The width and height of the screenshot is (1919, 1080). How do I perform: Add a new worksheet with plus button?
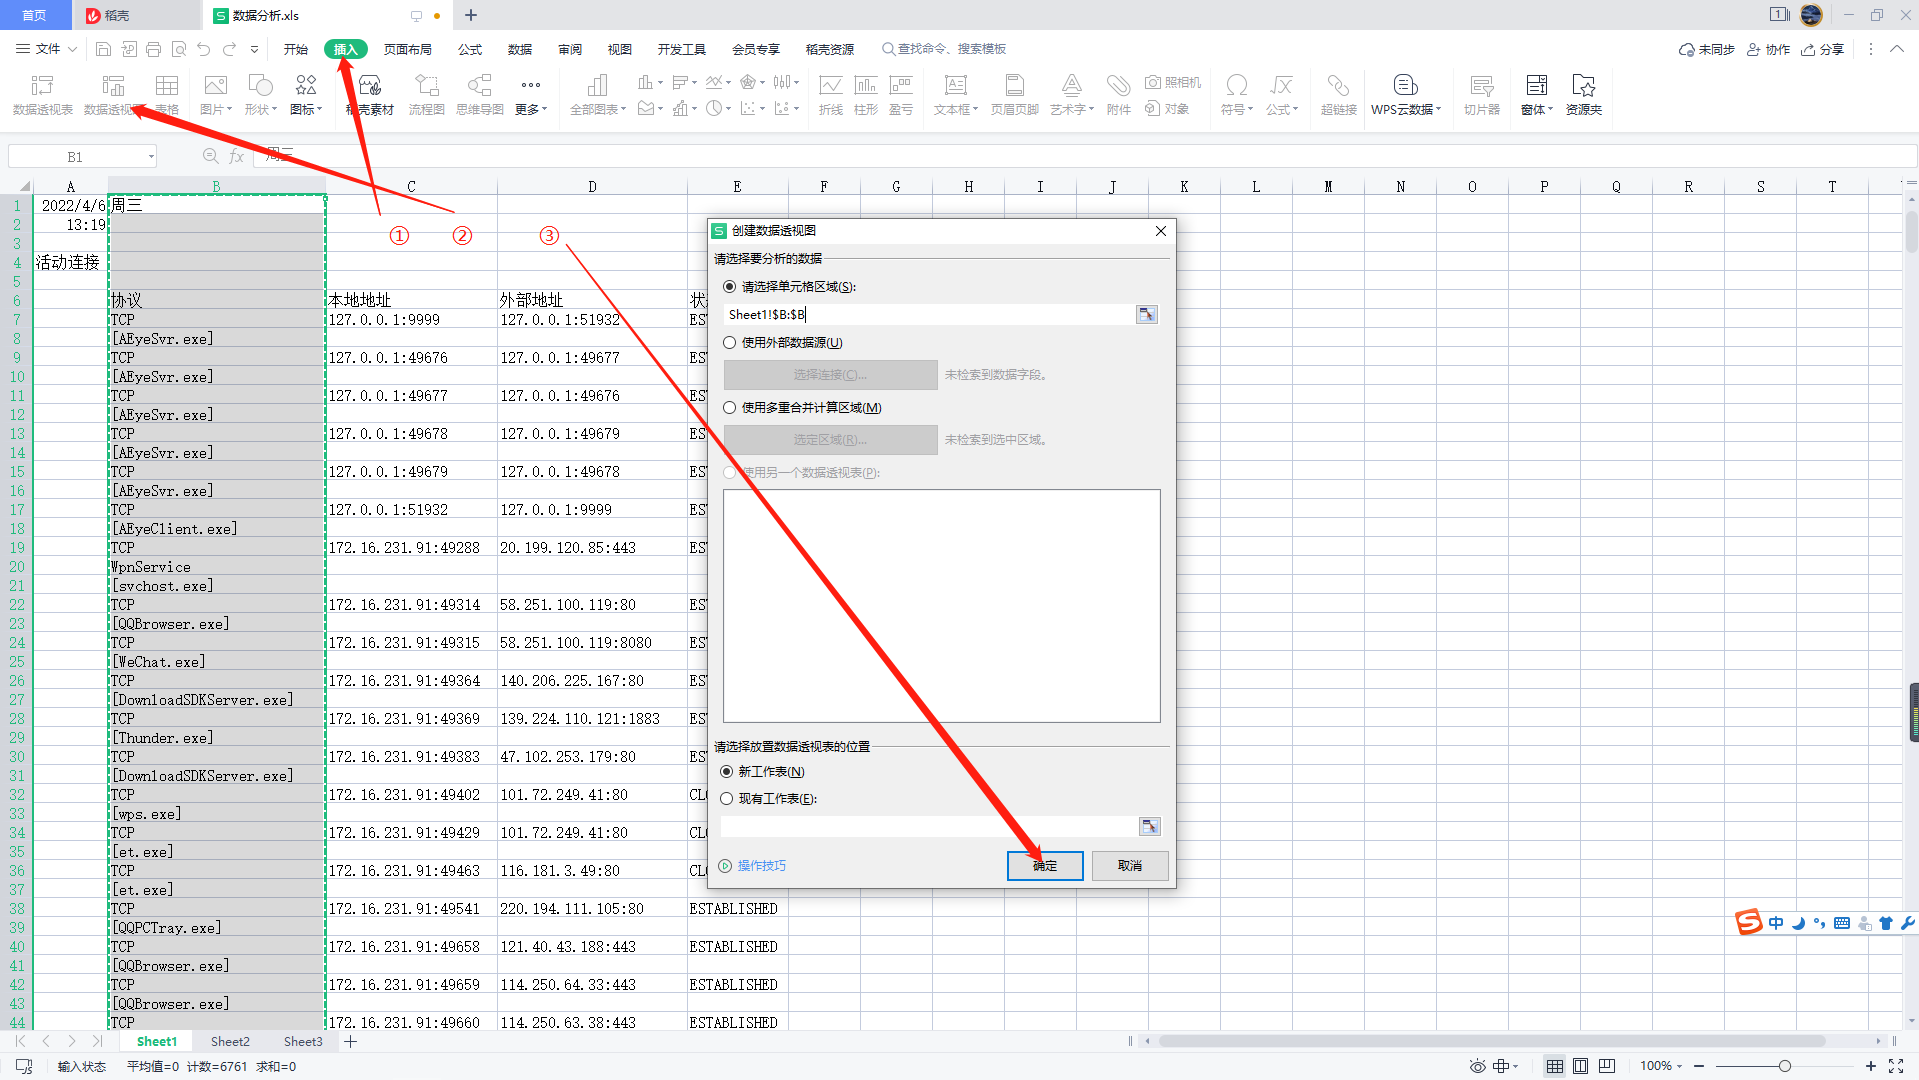[351, 1041]
